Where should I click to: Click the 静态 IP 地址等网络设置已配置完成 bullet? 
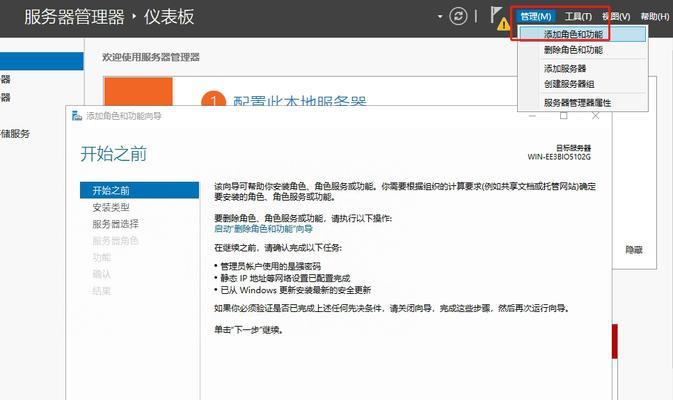(x=285, y=278)
